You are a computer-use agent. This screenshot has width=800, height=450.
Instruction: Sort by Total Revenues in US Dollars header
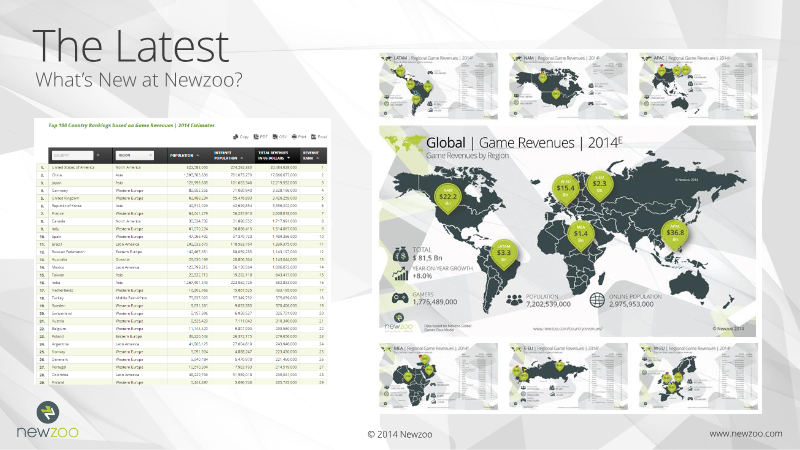coord(276,156)
